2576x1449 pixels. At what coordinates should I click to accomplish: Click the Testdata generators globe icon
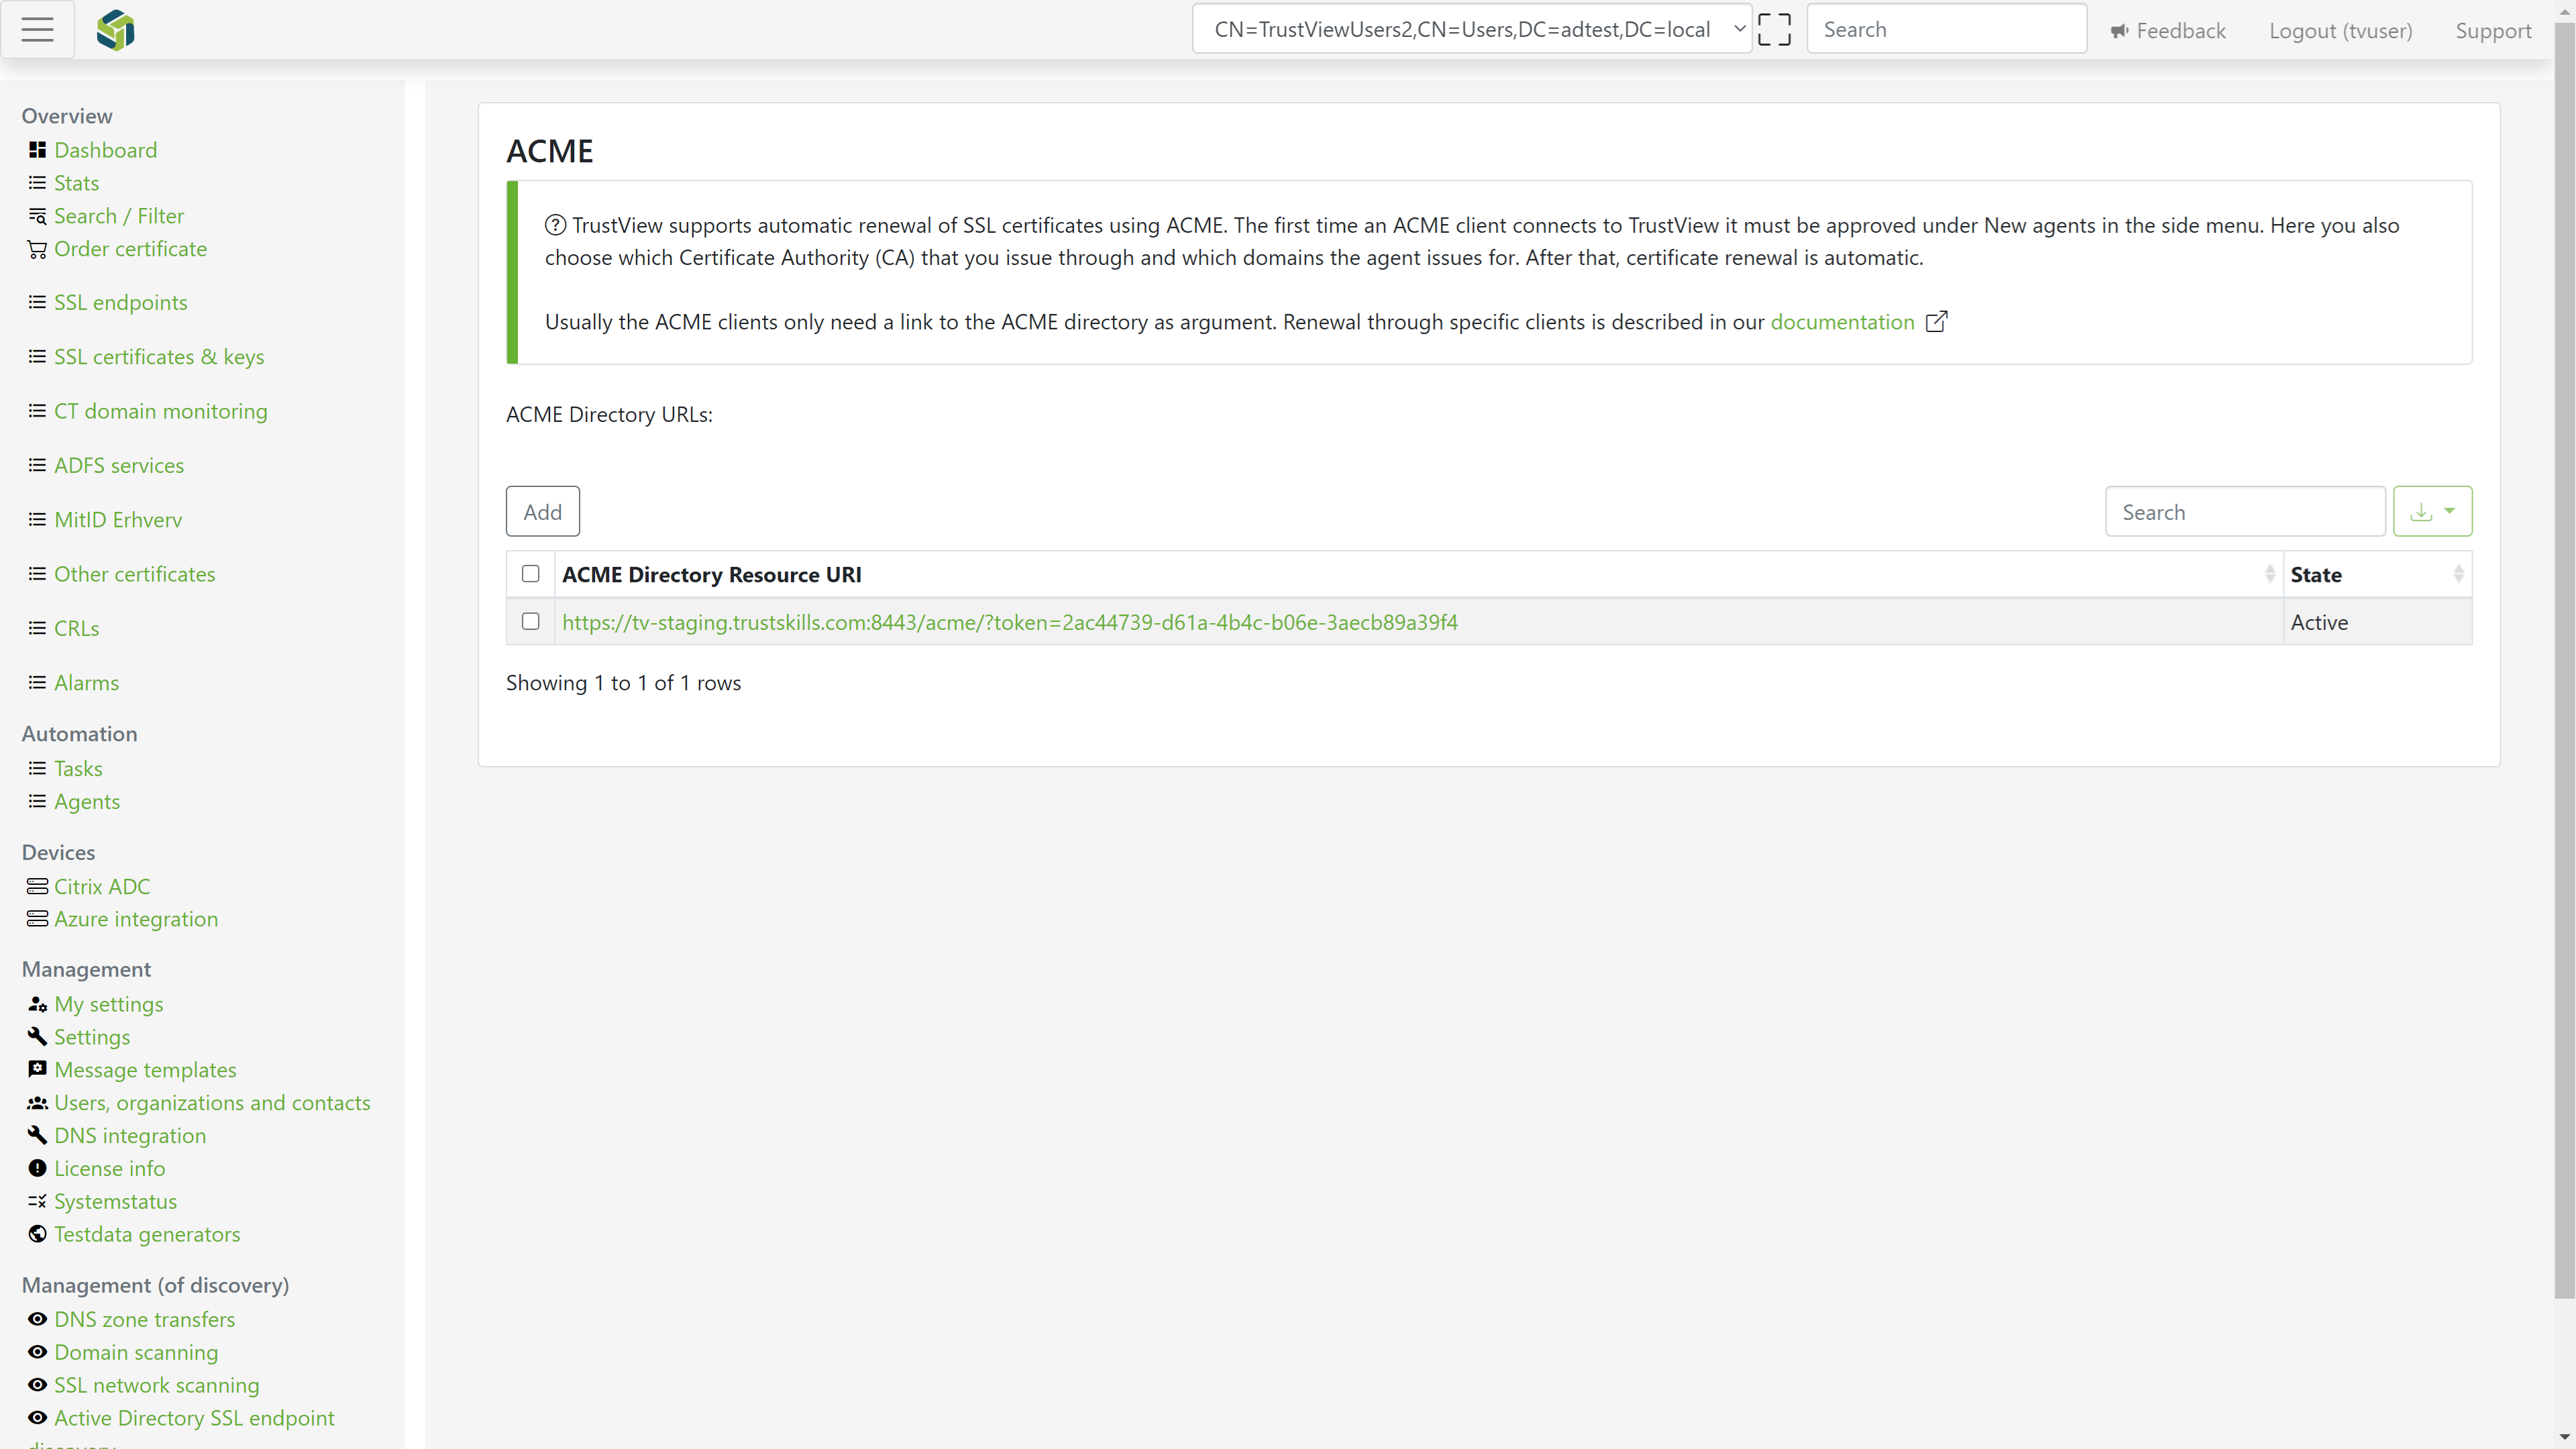point(37,1234)
